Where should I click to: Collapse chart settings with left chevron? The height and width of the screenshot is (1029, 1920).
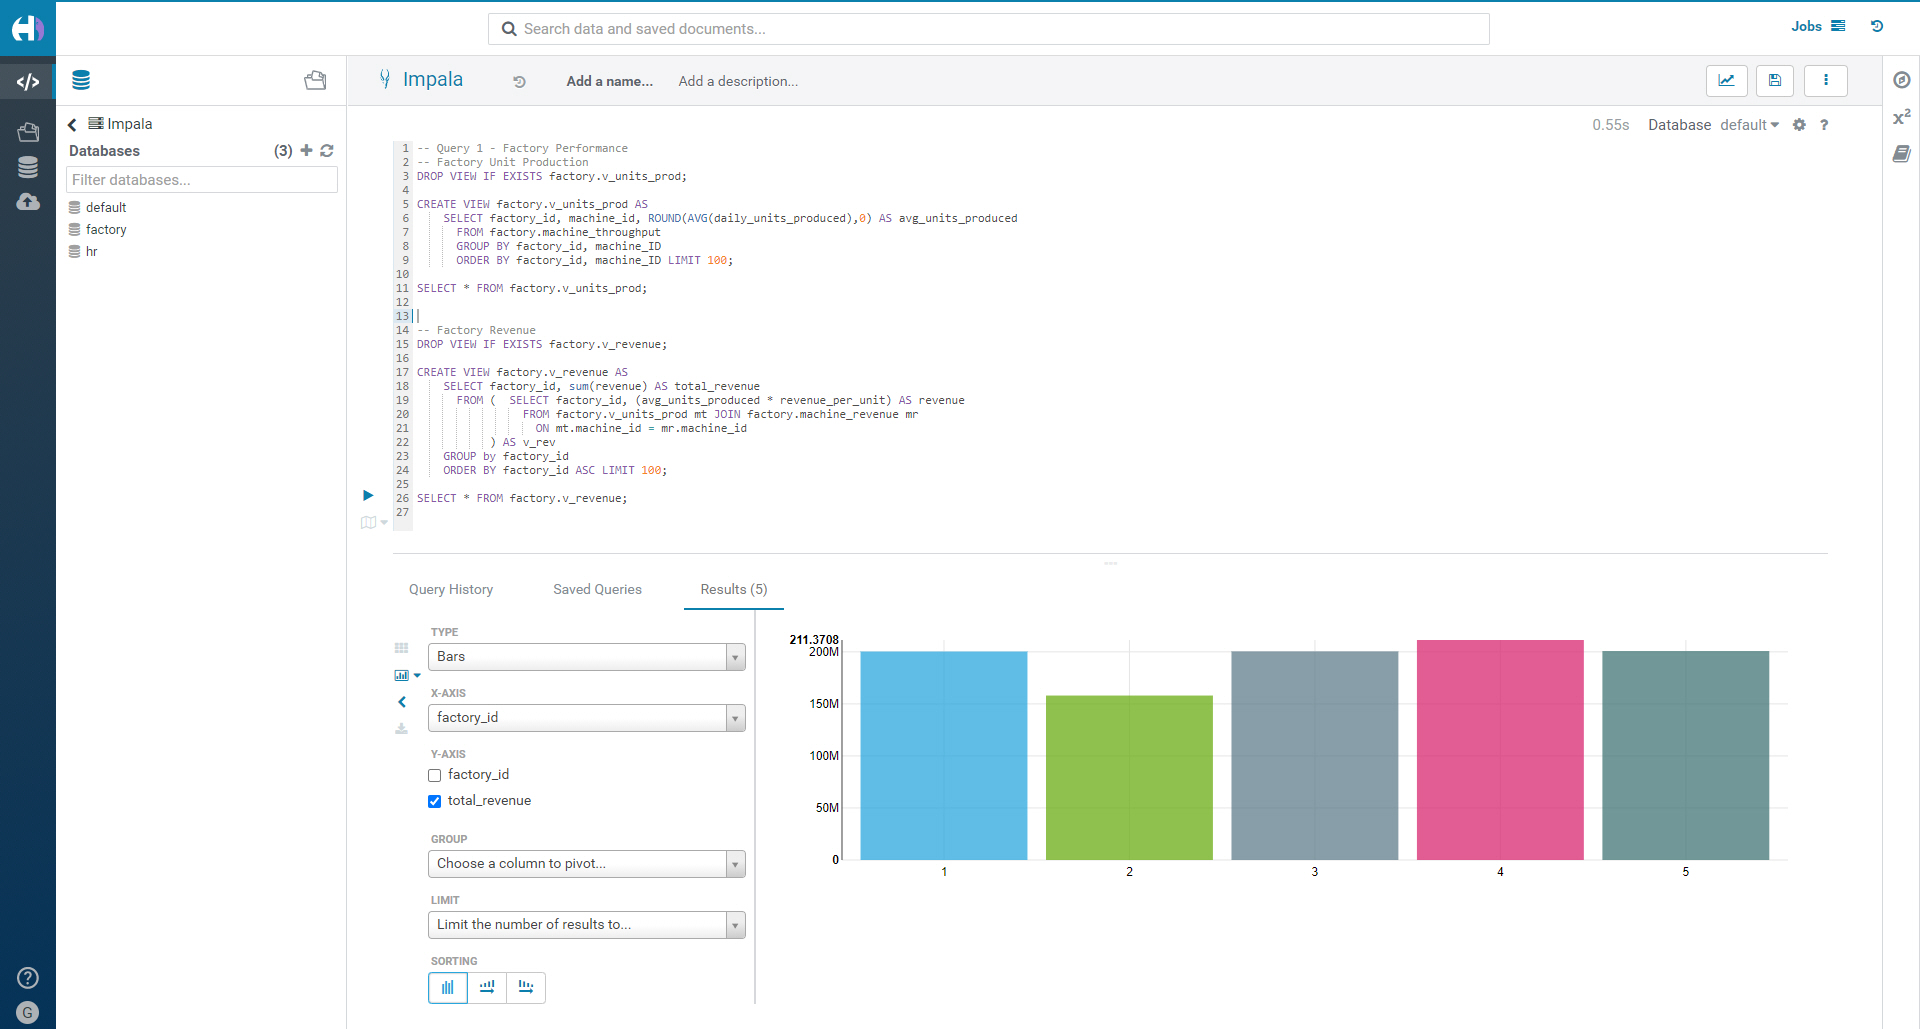[x=402, y=702]
